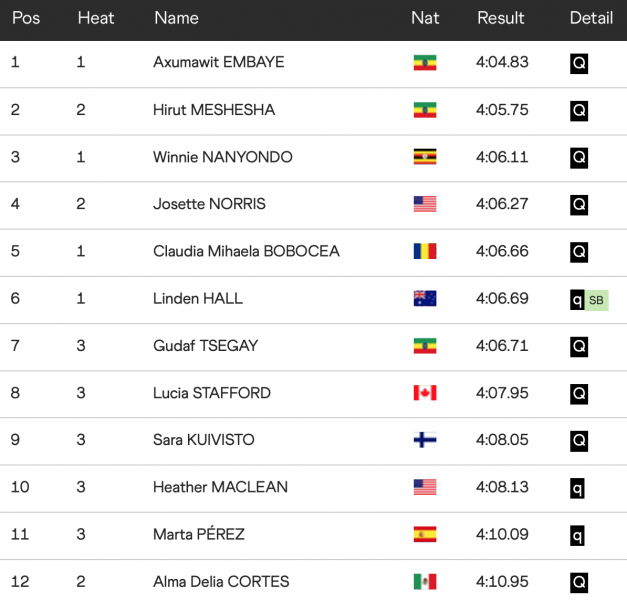
Task: Click small q badge in Heather MACLEAN row
Action: [x=578, y=487]
